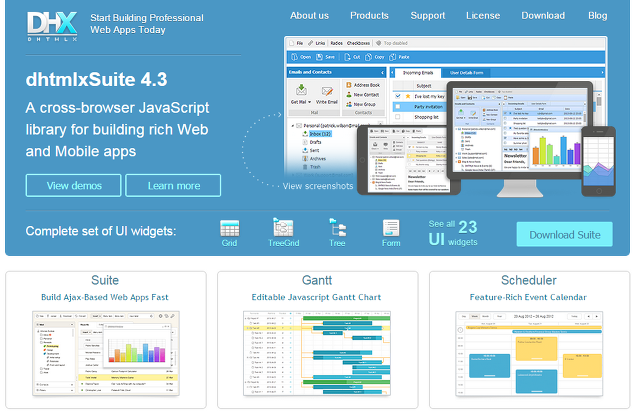
Task: Visit the Blog
Action: [597, 16]
